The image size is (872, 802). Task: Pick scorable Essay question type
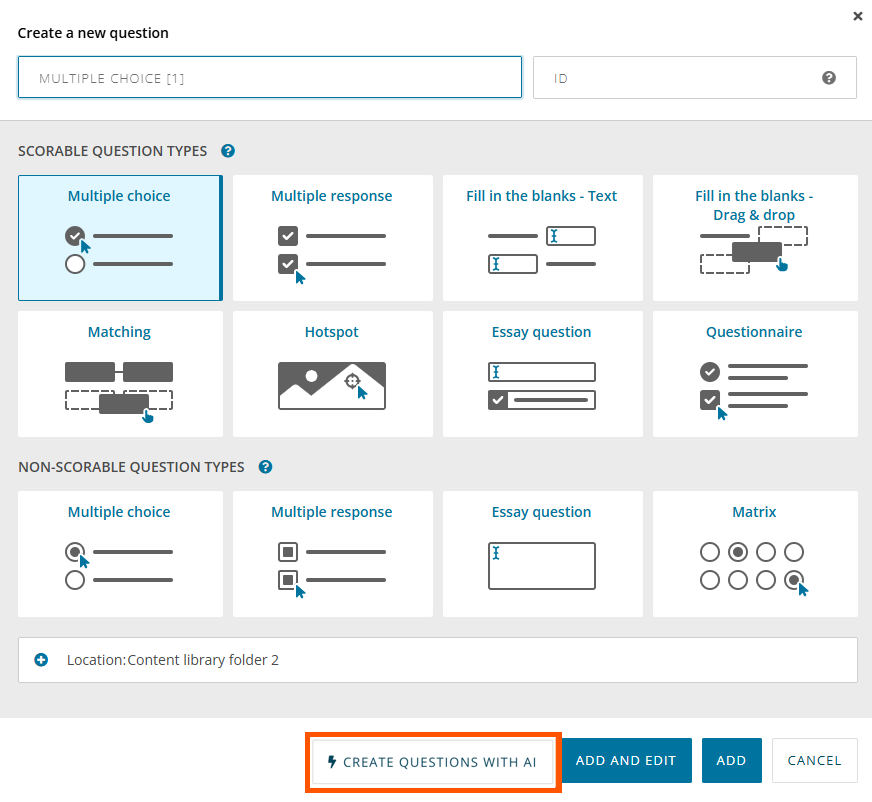coord(542,374)
